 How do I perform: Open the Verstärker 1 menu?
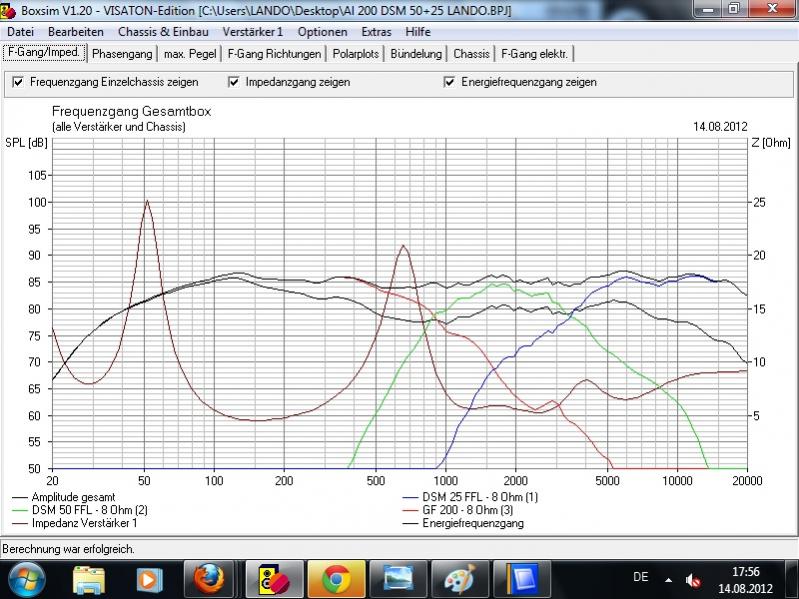(253, 32)
